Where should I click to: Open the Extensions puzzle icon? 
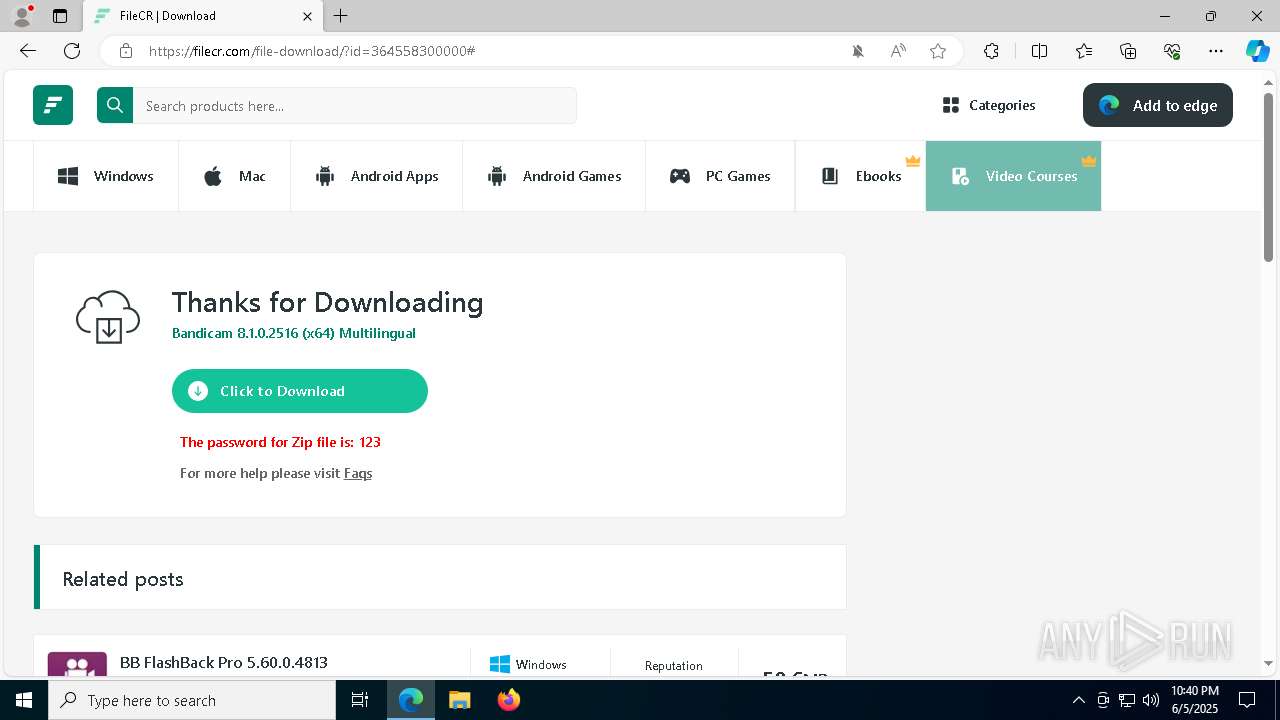pos(991,51)
